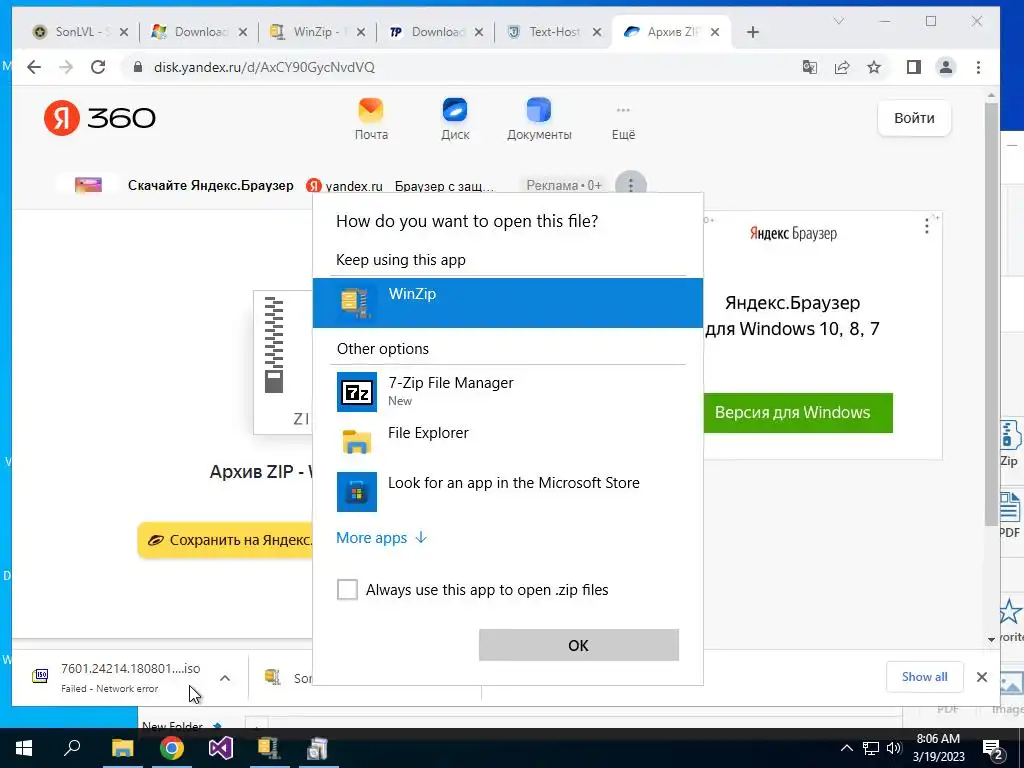Reload the Yandex Disk page
Screen dimensions: 1024x768
[x=98, y=67]
